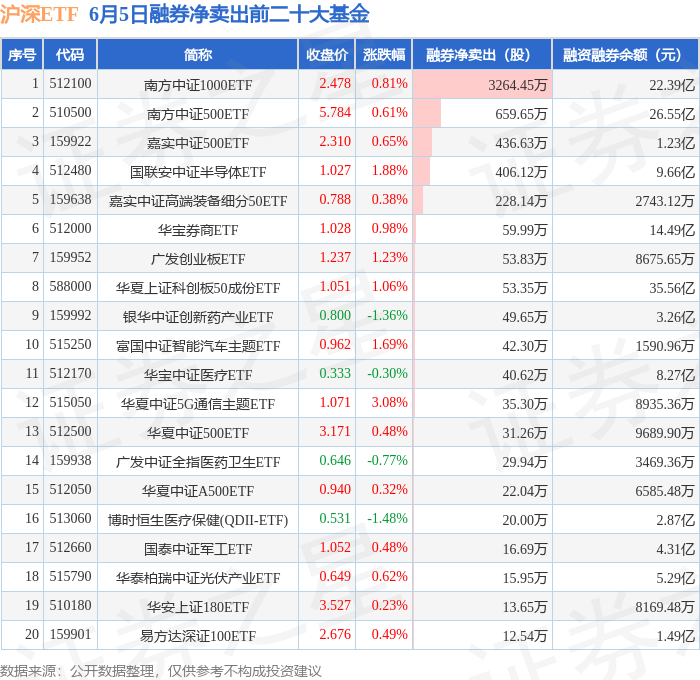The width and height of the screenshot is (700, 680).
Task: Click the 数据来源 footer note
Action: pyautogui.click(x=161, y=672)
